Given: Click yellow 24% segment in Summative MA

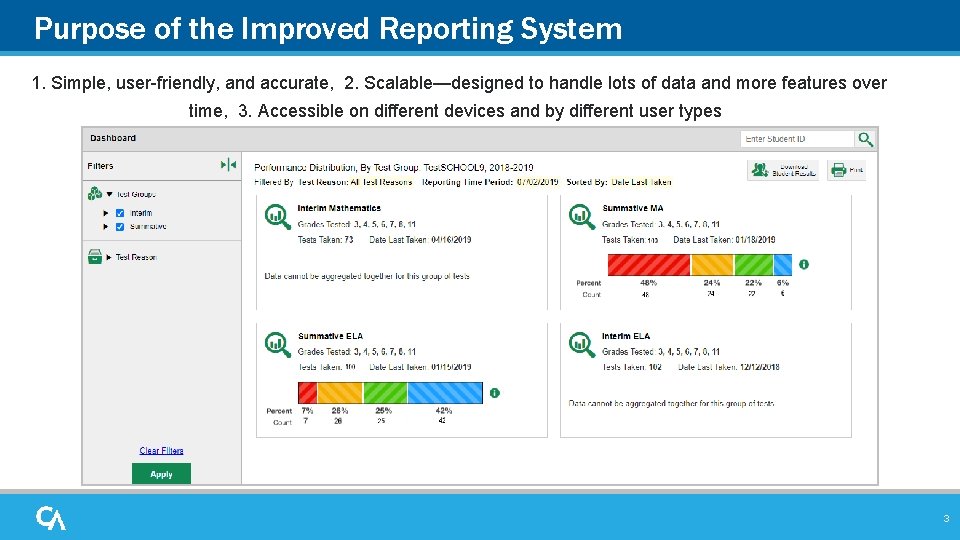Looking at the screenshot, I should point(712,264).
